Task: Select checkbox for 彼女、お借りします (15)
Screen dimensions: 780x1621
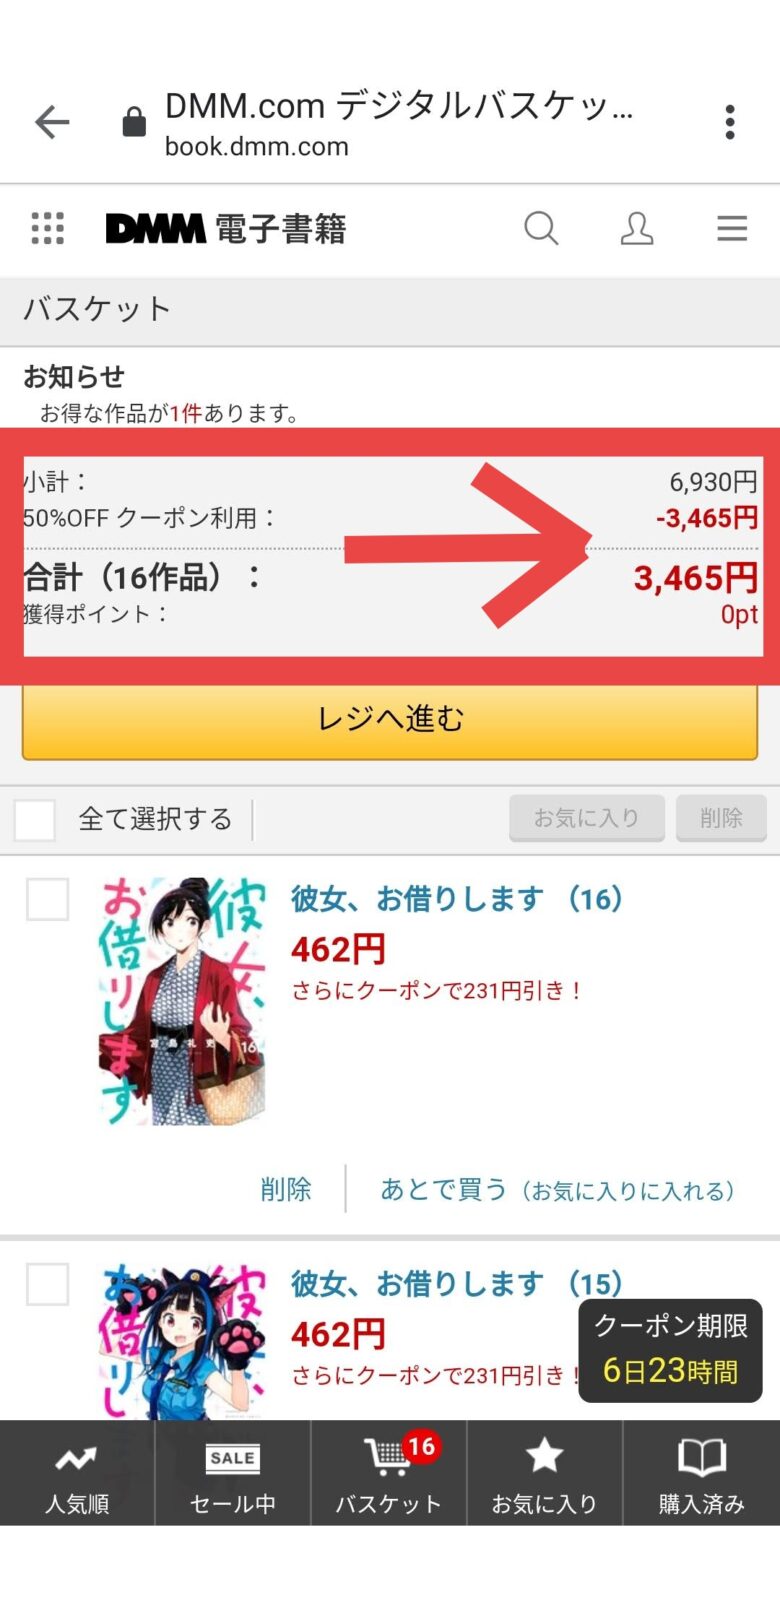Action: [x=47, y=1284]
